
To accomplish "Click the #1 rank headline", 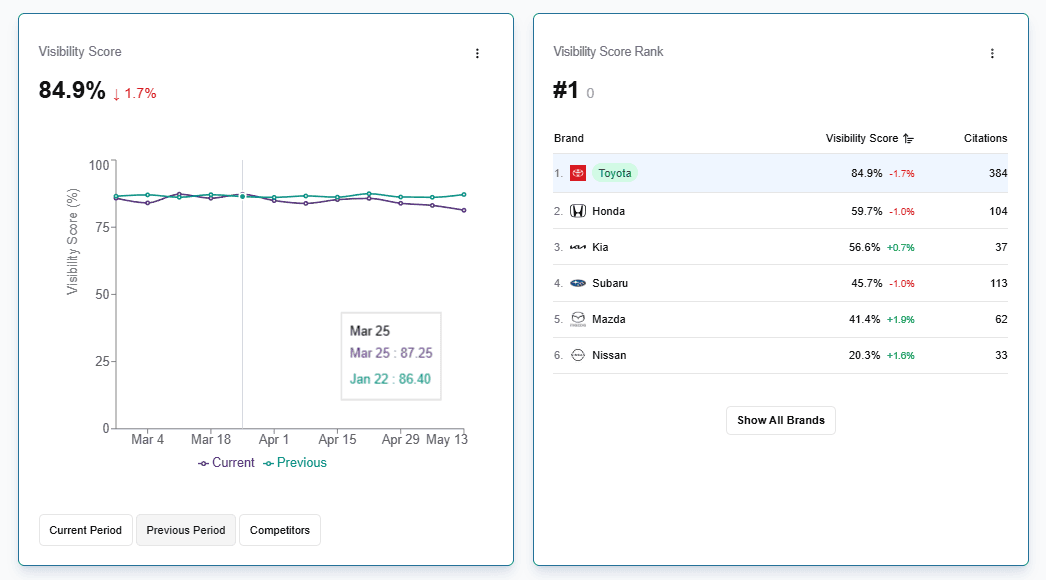I will click(x=566, y=90).
